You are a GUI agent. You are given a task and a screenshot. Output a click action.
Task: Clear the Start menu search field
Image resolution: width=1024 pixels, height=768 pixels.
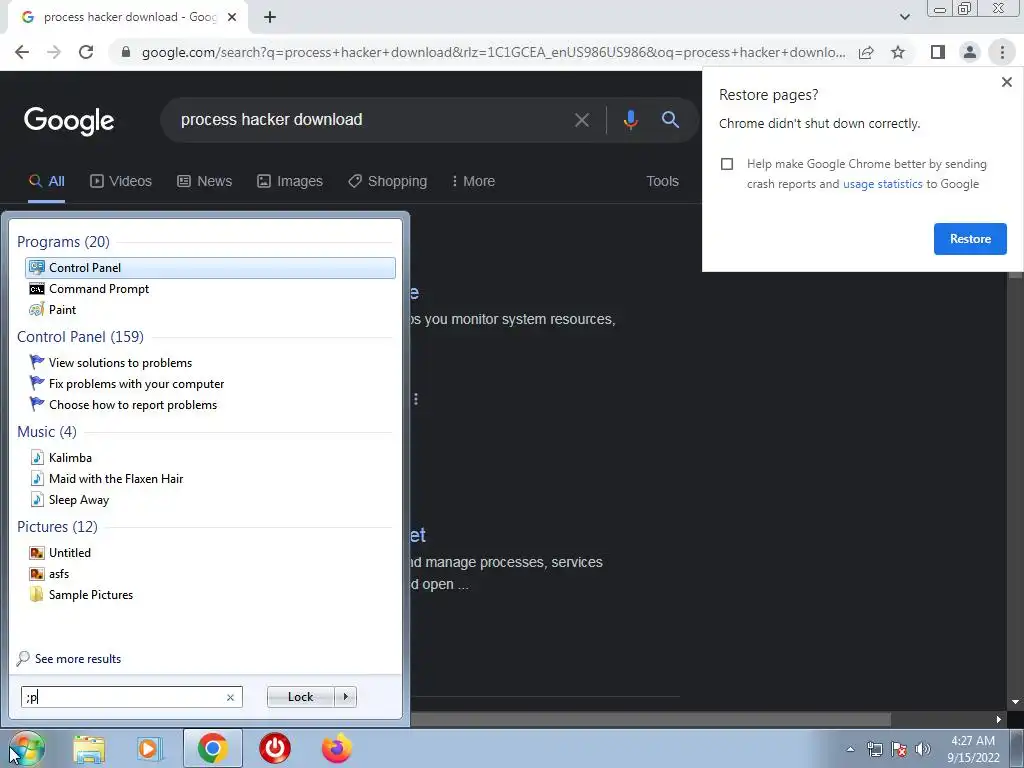tap(230, 697)
